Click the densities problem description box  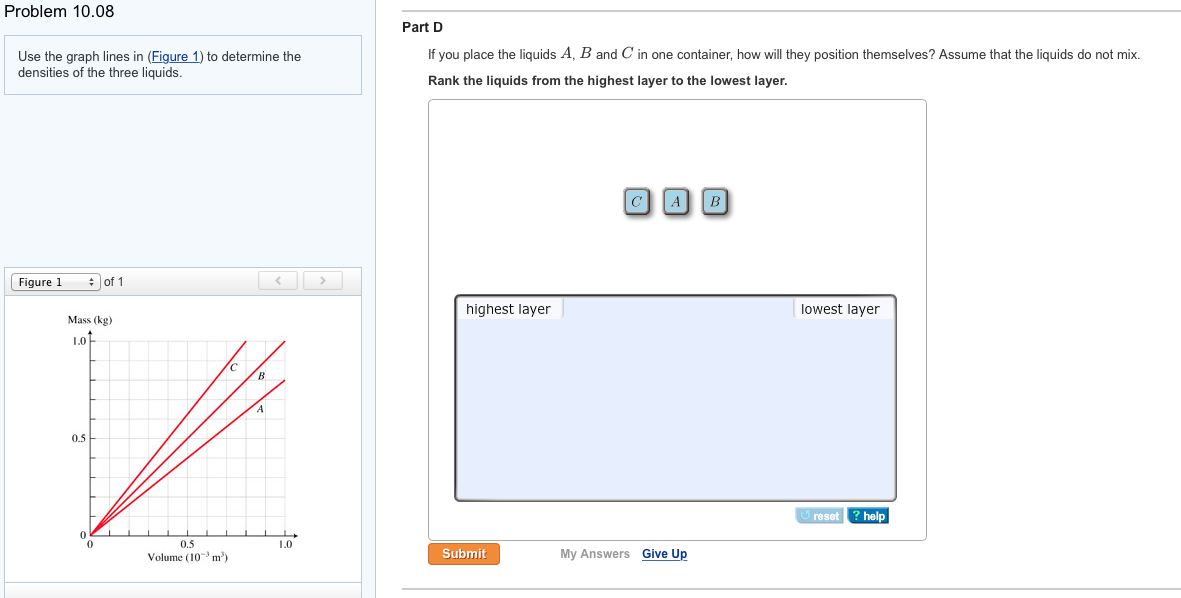tap(183, 64)
